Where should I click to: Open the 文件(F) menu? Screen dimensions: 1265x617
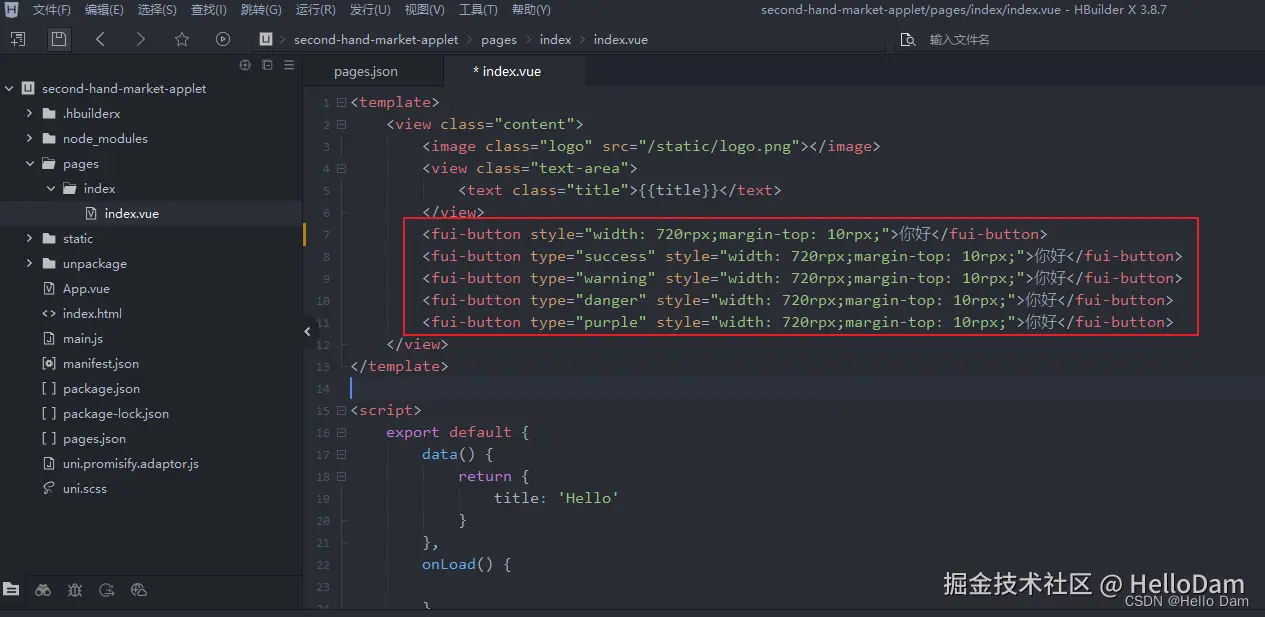point(52,10)
